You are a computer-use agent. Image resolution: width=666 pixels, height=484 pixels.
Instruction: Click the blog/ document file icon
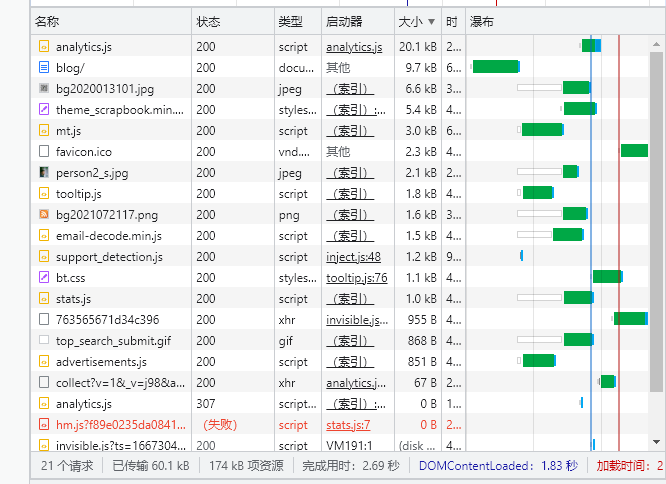[43, 67]
